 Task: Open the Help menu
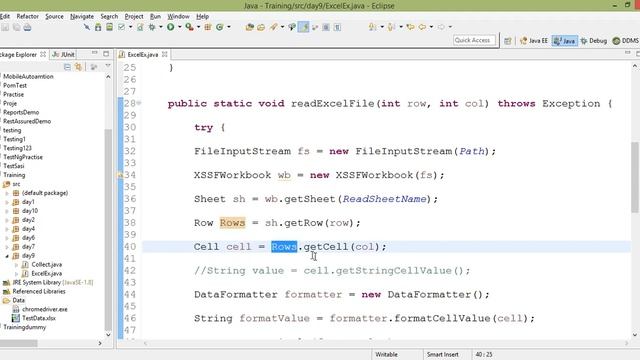click(x=202, y=16)
